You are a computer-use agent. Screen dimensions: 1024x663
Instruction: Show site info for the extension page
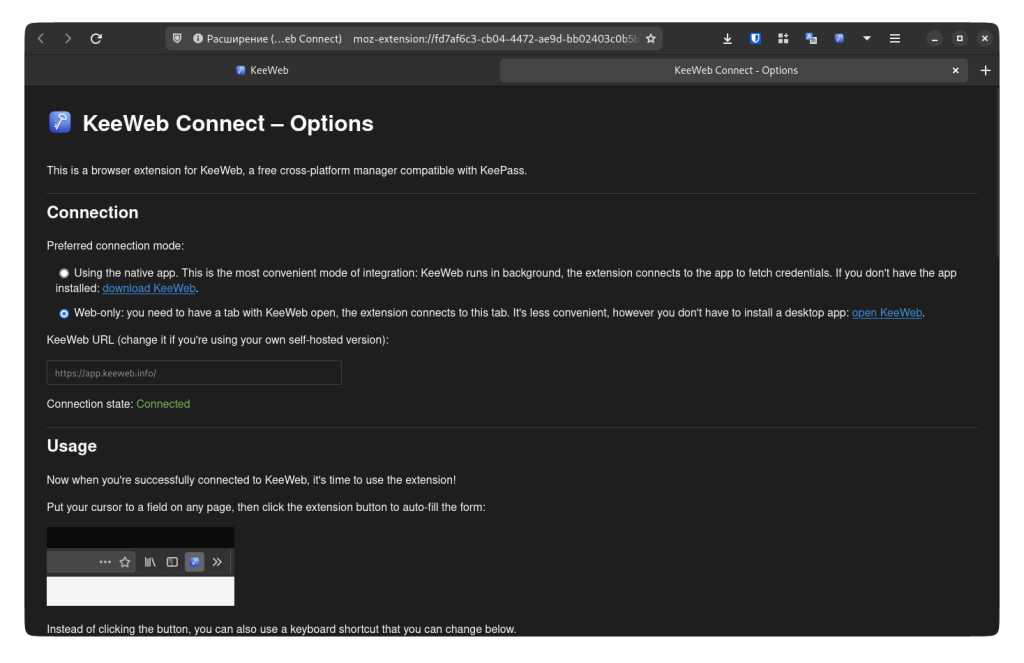[198, 39]
